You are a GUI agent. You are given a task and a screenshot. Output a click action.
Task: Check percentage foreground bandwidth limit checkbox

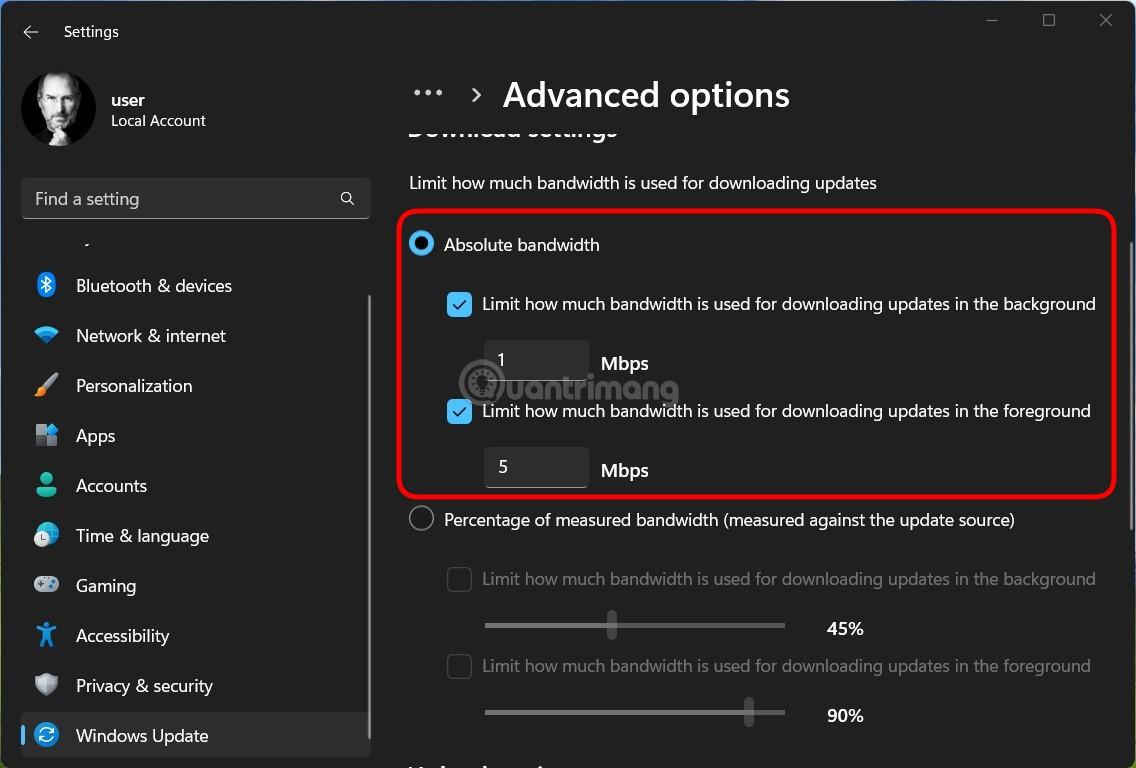459,667
